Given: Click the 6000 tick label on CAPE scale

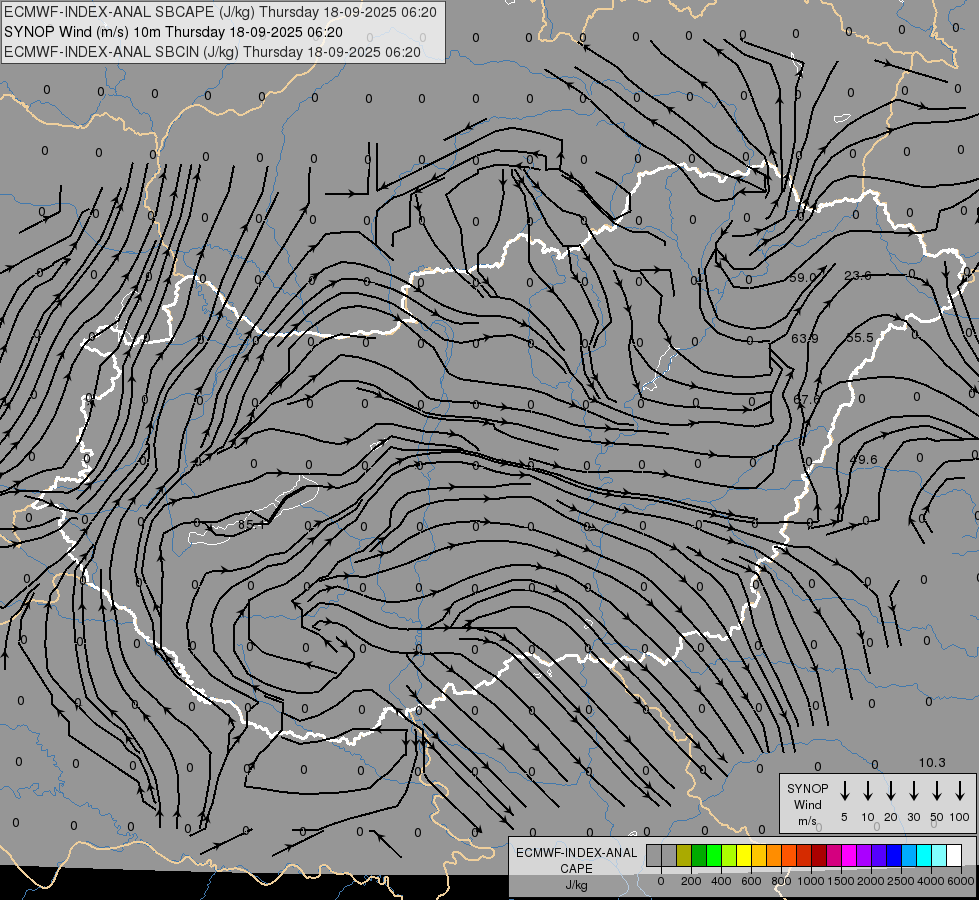Looking at the screenshot, I should point(960,881).
